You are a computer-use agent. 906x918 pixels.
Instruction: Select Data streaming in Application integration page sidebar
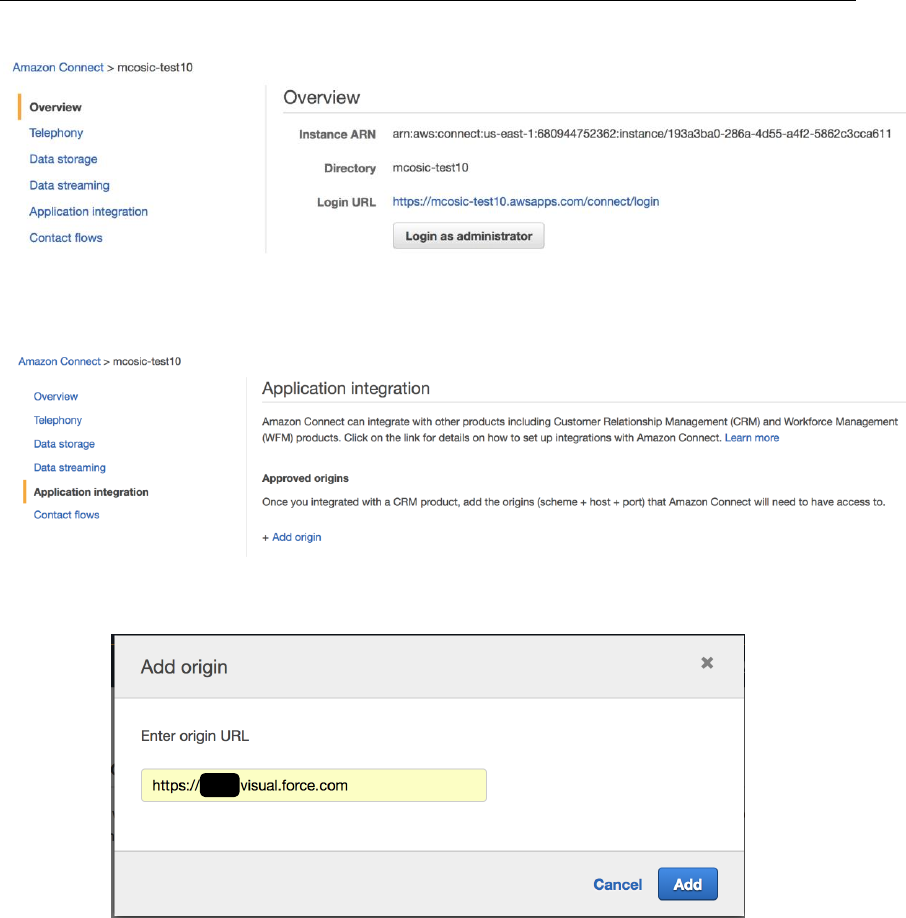click(69, 468)
